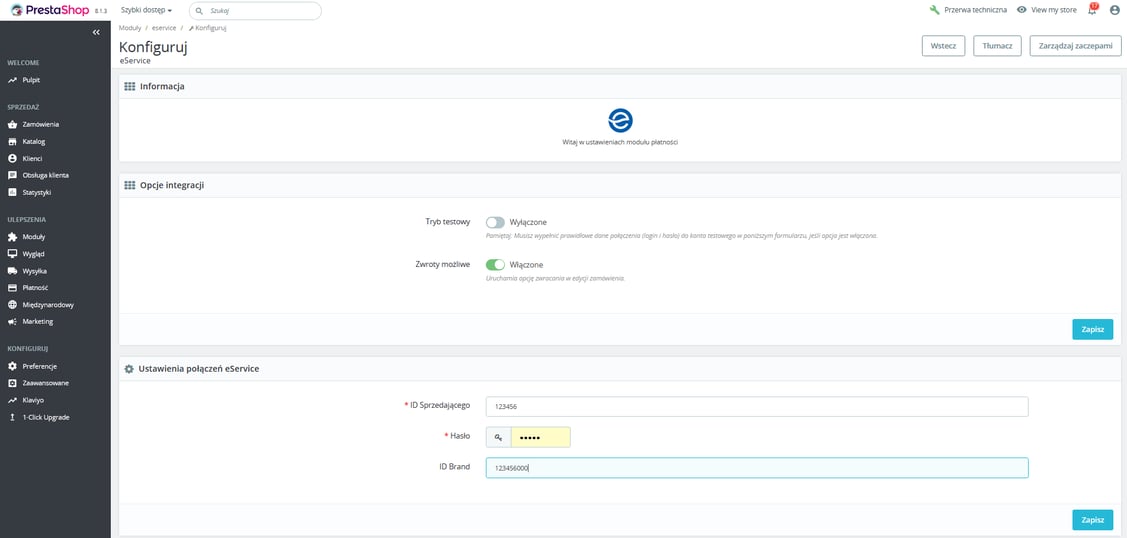Image resolution: width=1127 pixels, height=538 pixels.
Task: Click the Informacja panel header
Action: 620,86
